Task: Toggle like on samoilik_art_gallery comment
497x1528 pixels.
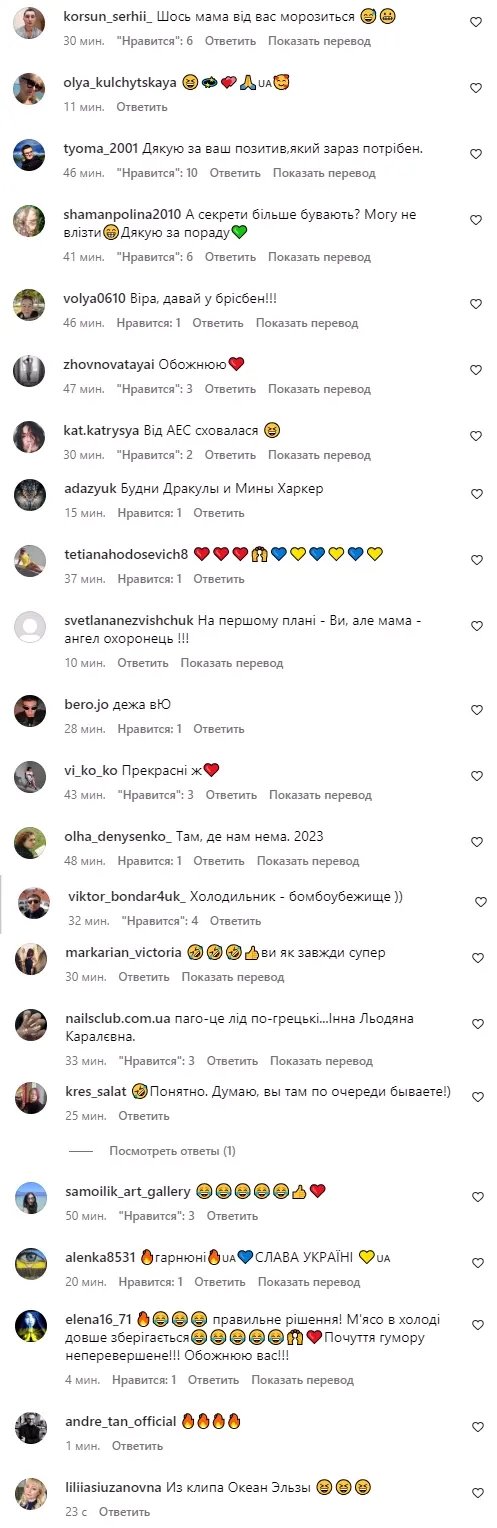Action: pyautogui.click(x=476, y=1196)
